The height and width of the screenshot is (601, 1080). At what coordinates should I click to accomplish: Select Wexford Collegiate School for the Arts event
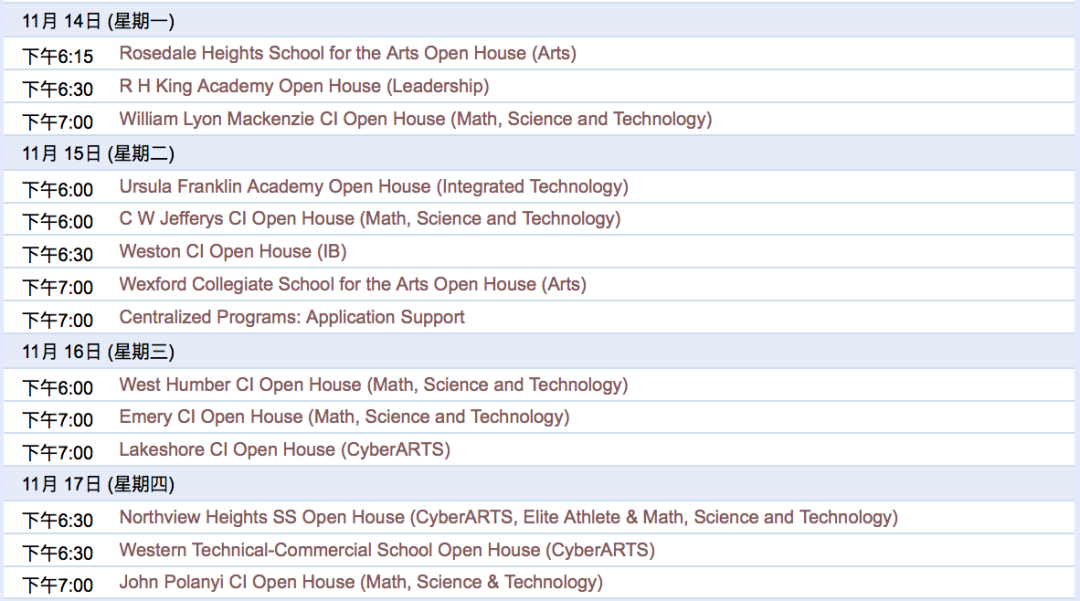point(353,284)
